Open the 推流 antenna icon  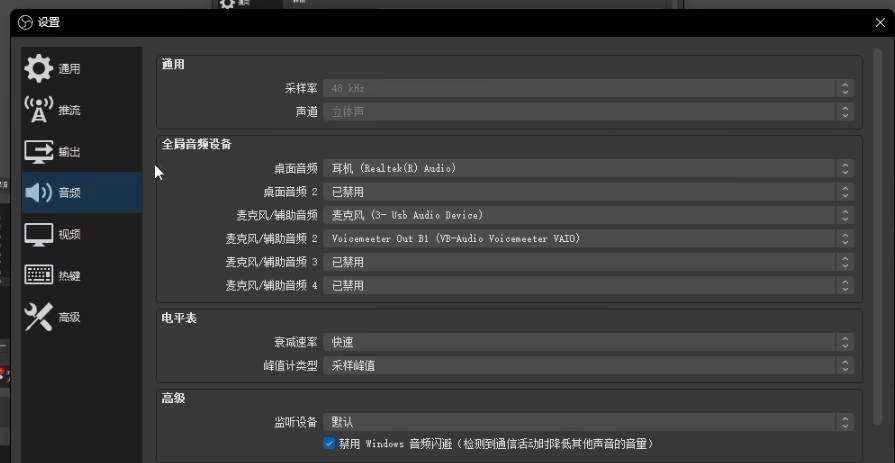tap(38, 110)
